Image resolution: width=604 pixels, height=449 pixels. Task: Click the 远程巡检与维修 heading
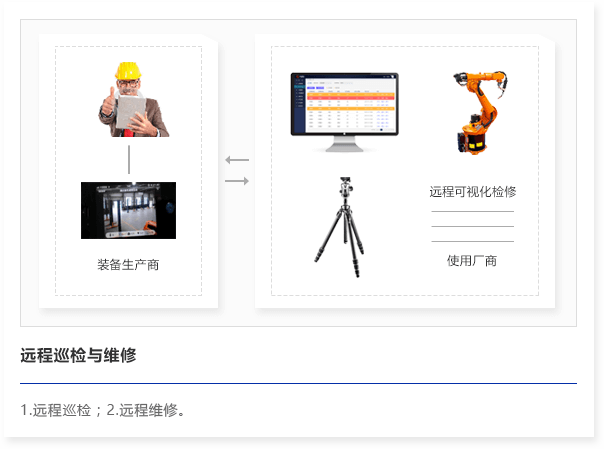(x=78, y=355)
